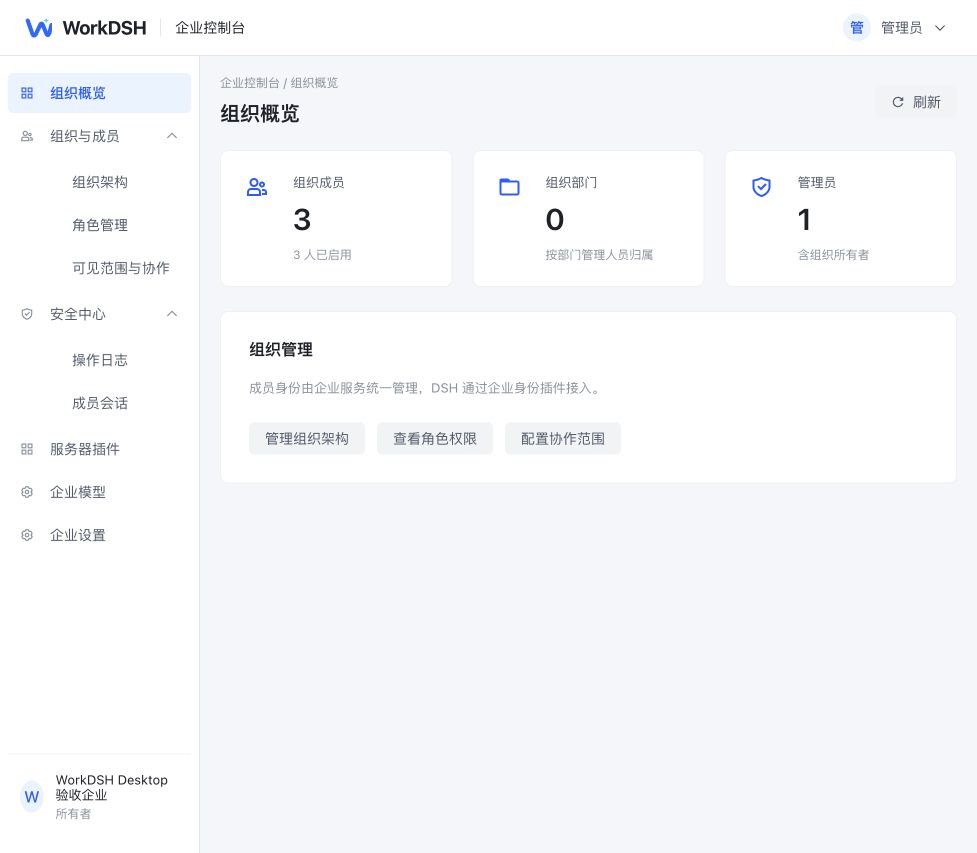Viewport: 977px width, 853px height.
Task: Click the 查看角色权限 button
Action: click(435, 439)
